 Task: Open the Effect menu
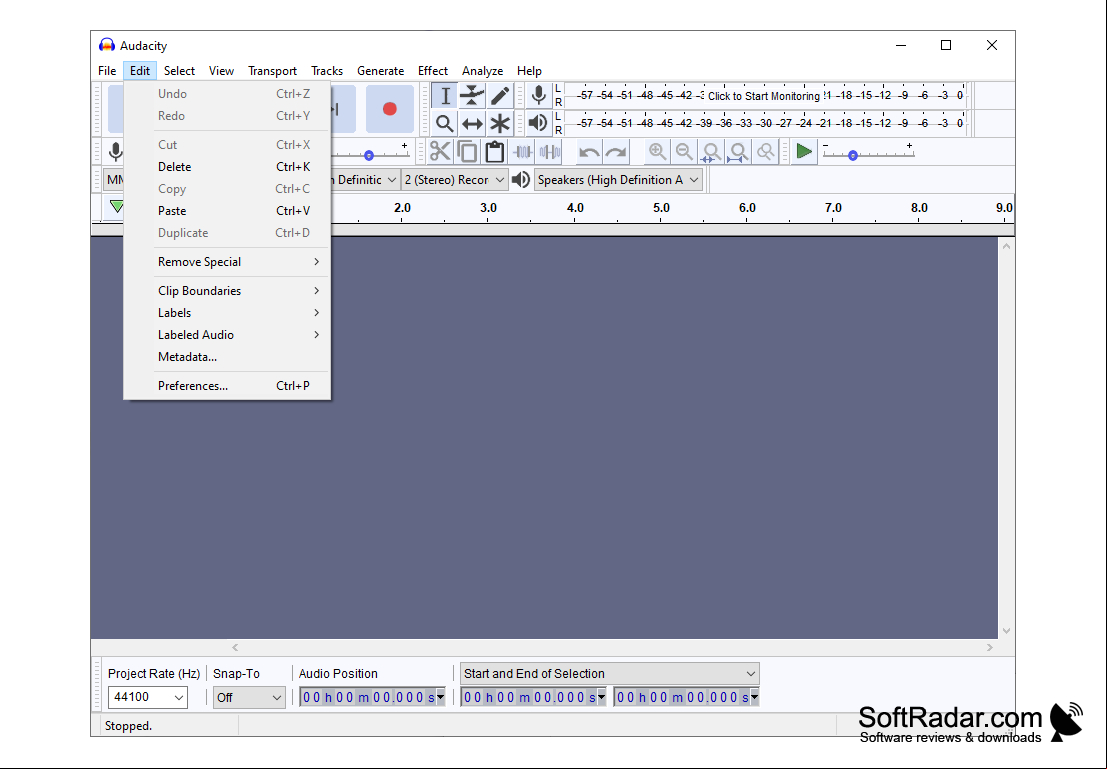tap(433, 71)
